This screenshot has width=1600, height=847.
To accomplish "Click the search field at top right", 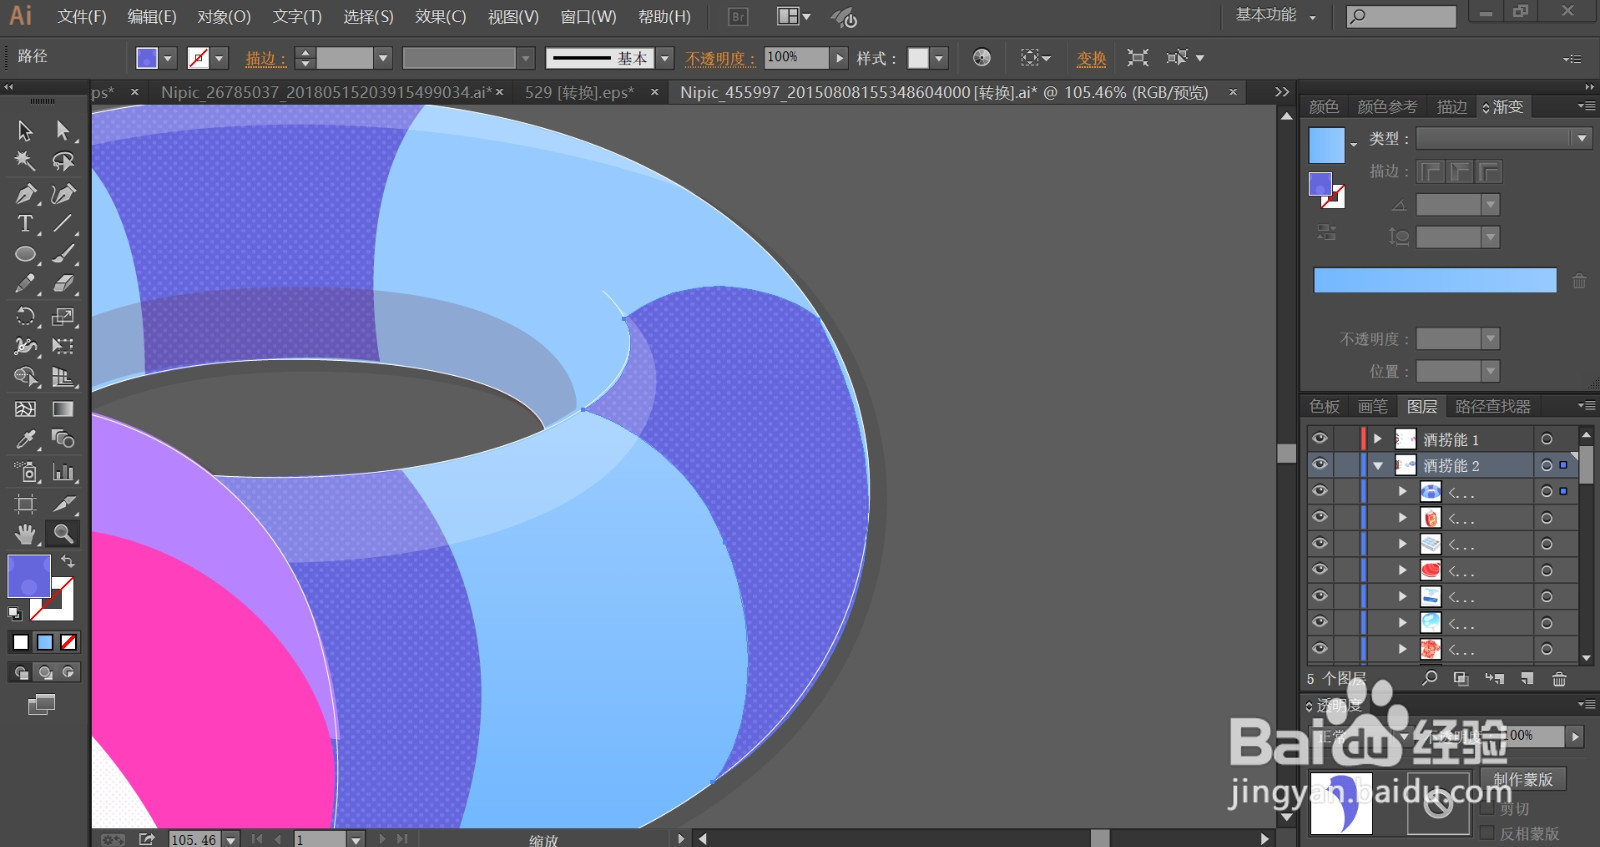I will click(x=1401, y=16).
